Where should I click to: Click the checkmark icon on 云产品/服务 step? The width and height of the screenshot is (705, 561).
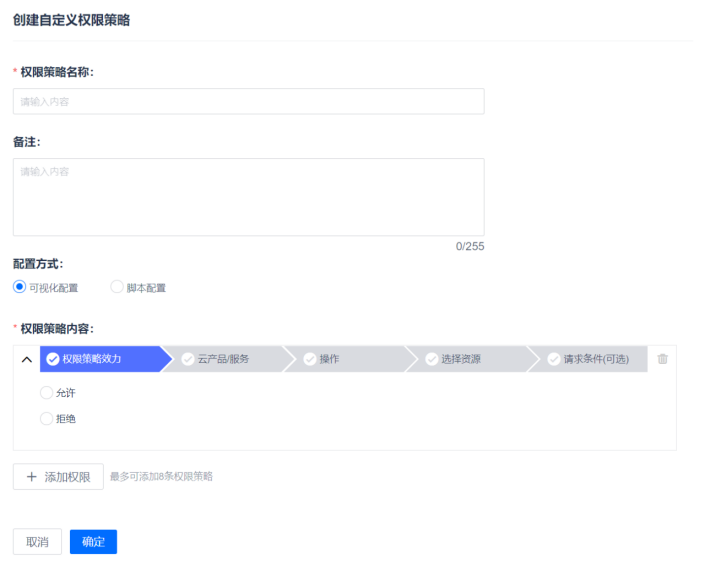point(188,359)
